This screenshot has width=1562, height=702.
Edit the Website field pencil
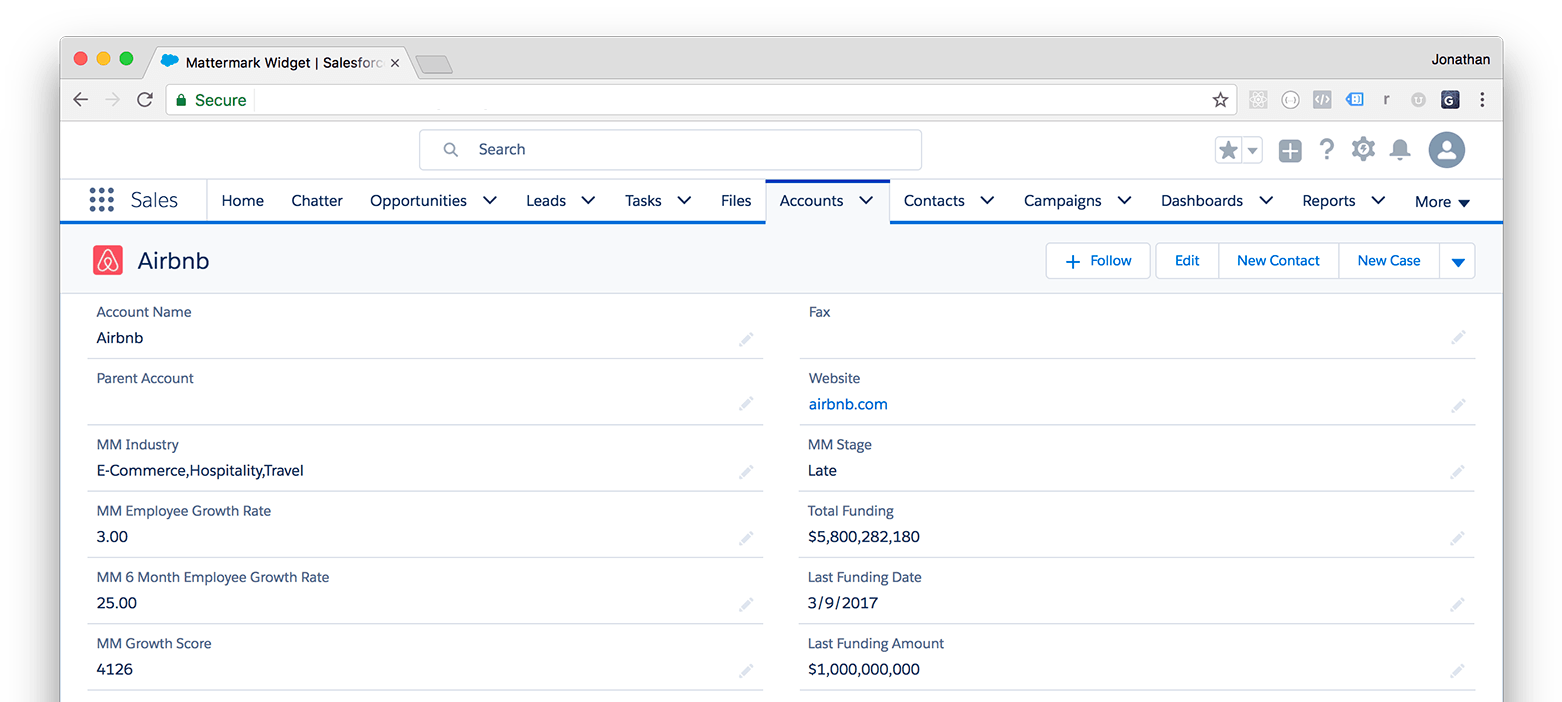coord(1458,405)
